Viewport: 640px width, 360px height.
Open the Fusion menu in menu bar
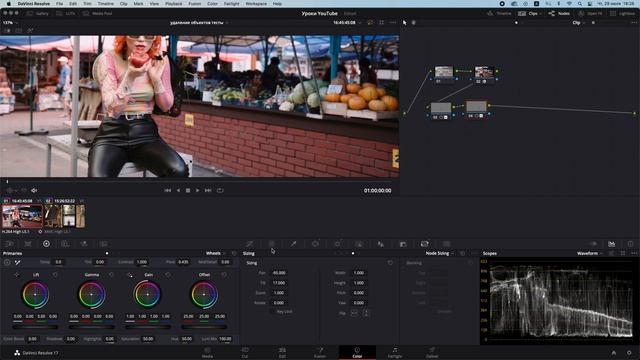195,4
